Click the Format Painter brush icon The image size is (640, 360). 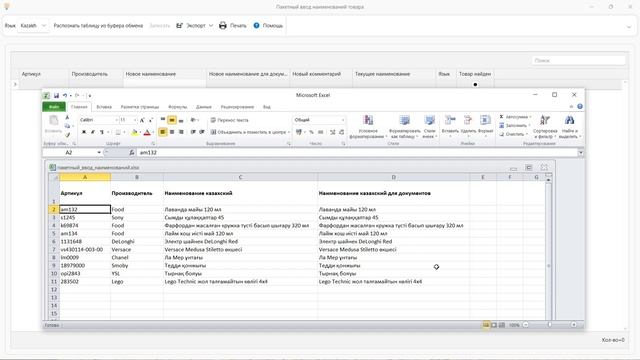[x=68, y=134]
